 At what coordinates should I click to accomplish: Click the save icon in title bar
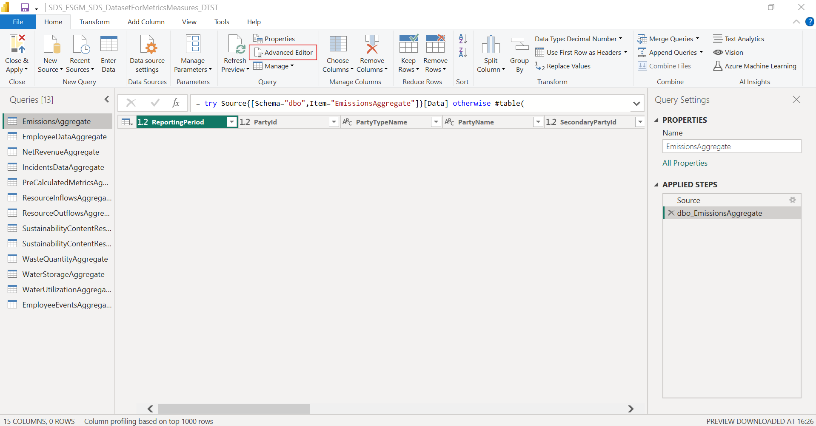[x=24, y=7]
